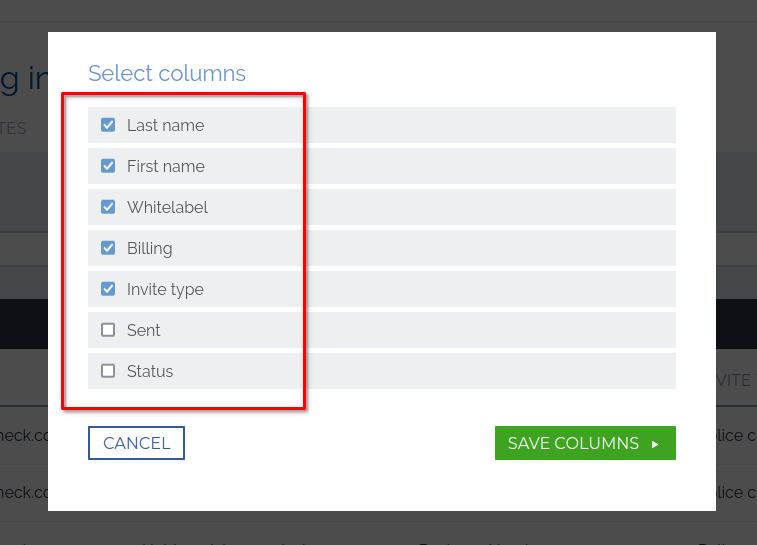
Task: Click the 'First name' label text
Action: pyautogui.click(x=165, y=166)
